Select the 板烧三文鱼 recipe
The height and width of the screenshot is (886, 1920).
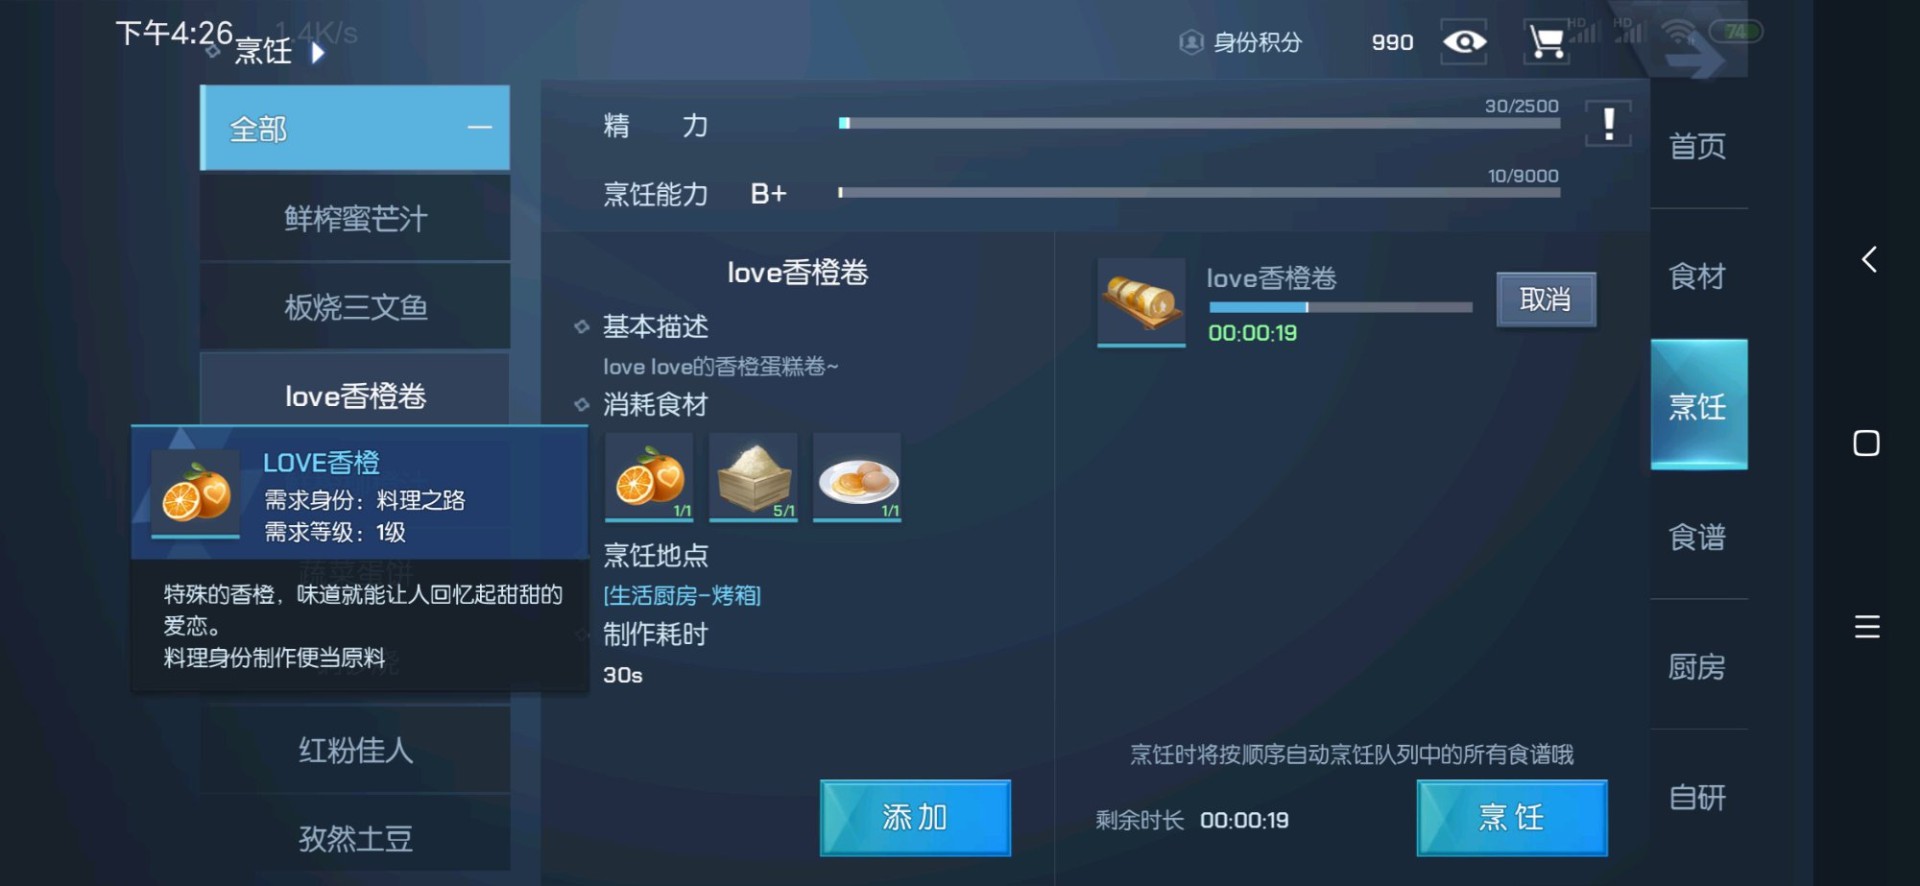355,307
